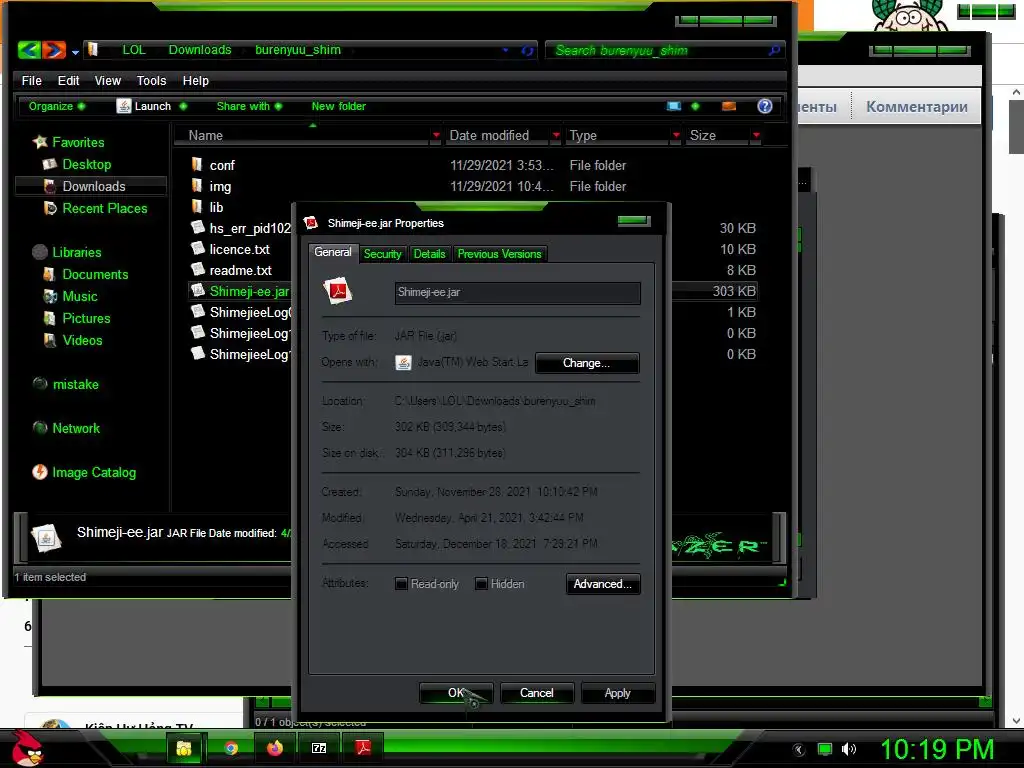Open Music library in sidebar
Screen dimensions: 1024x768
(x=70, y=296)
